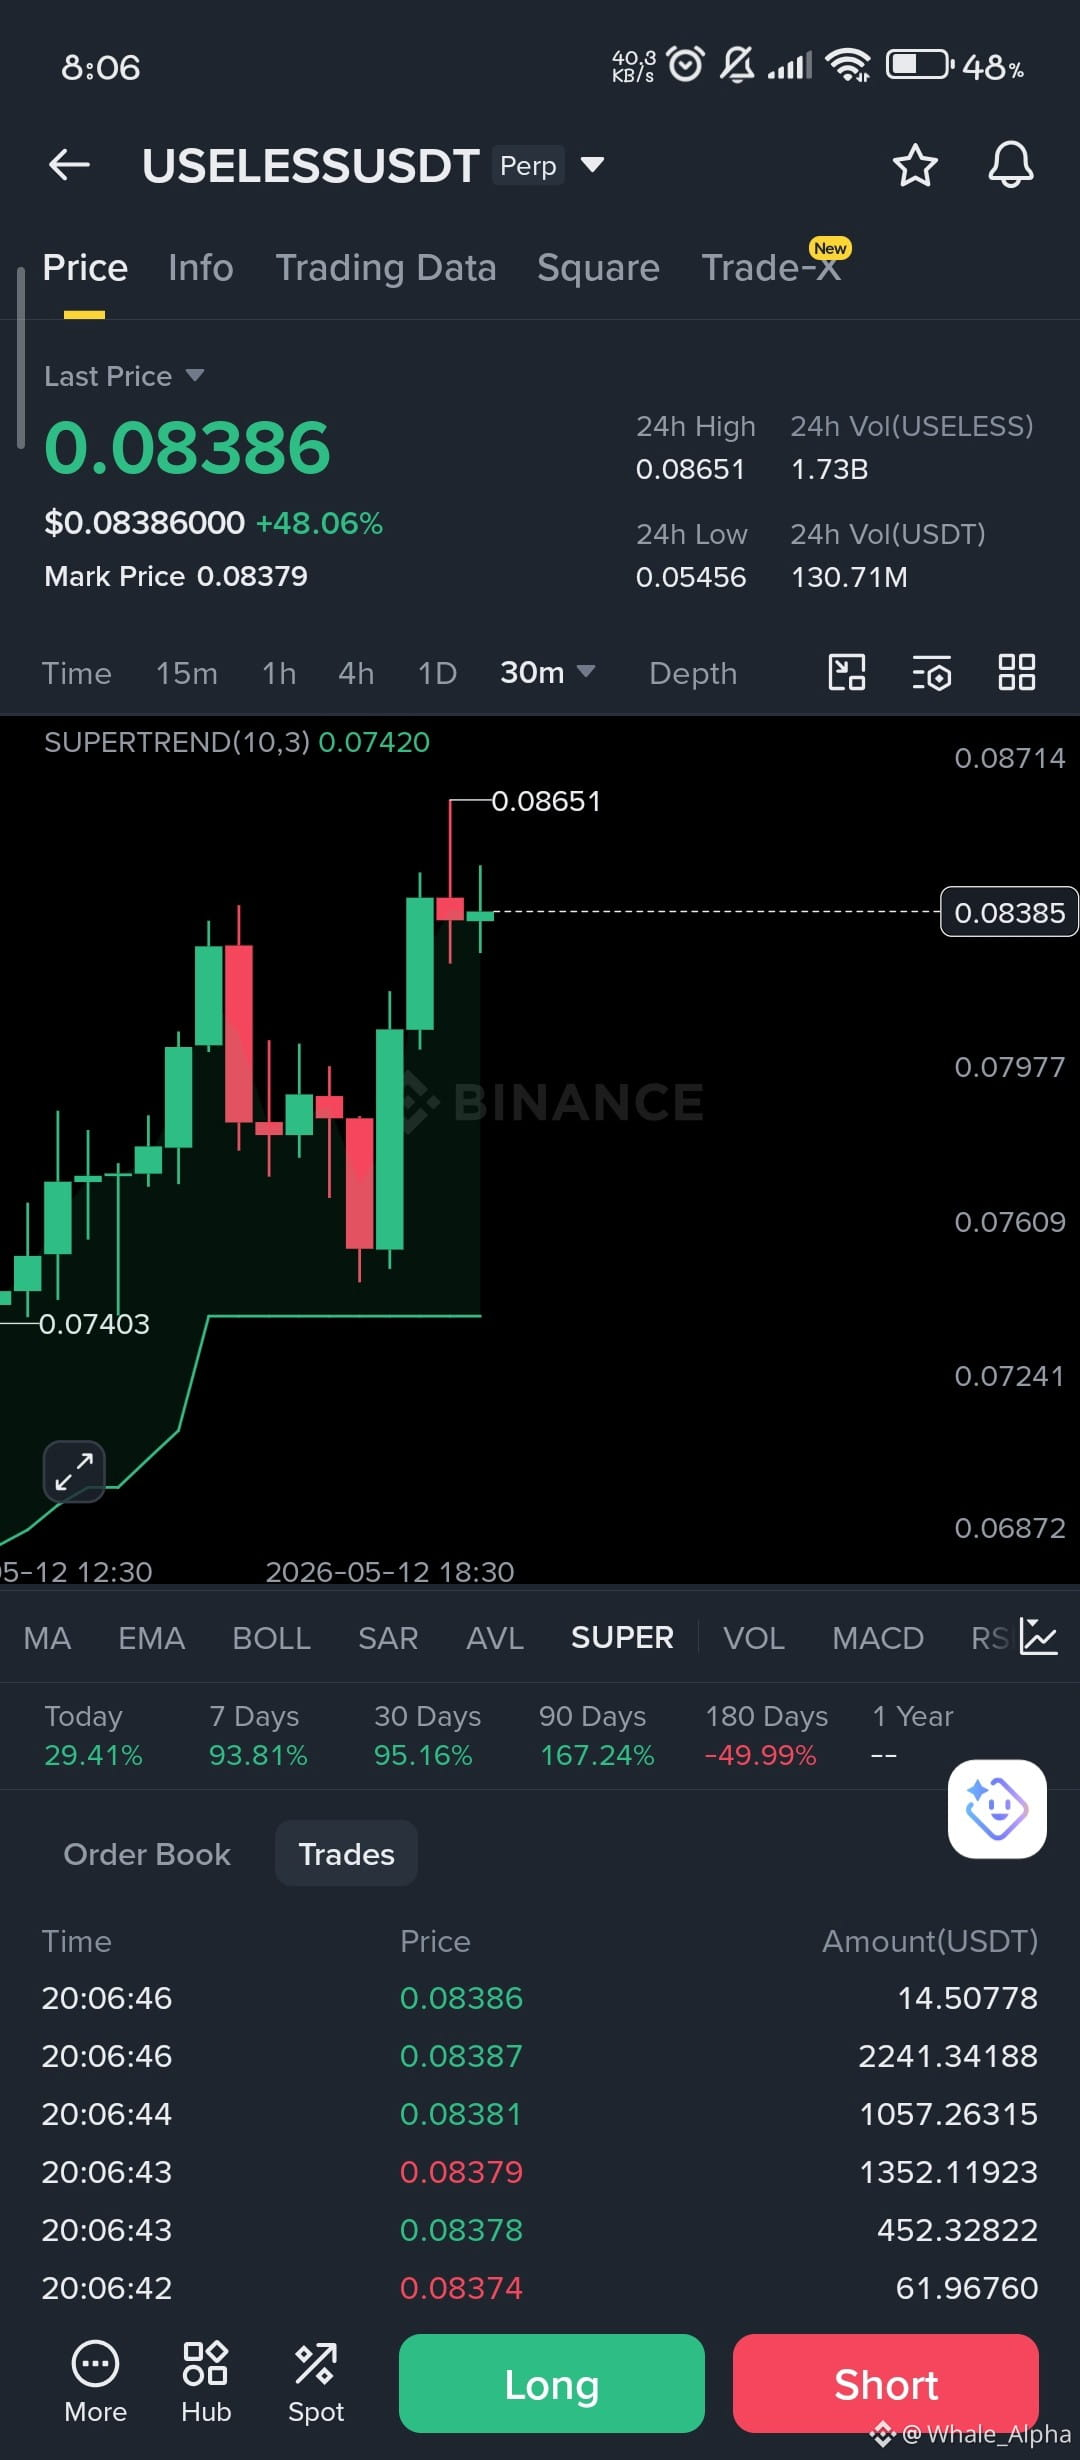Image resolution: width=1080 pixels, height=2460 pixels.
Task: Tap the alarm clock status bar icon
Action: pyautogui.click(x=686, y=65)
